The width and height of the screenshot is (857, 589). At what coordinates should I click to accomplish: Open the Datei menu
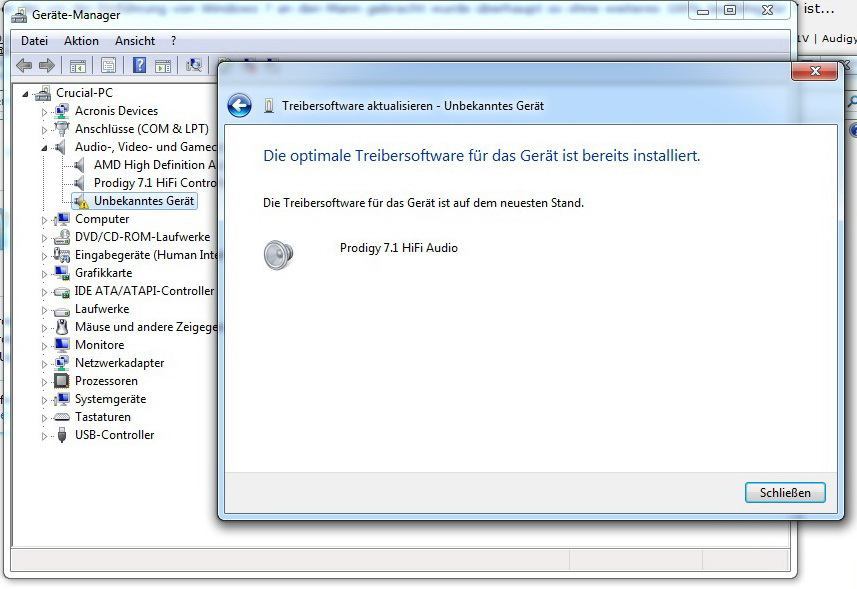[34, 41]
